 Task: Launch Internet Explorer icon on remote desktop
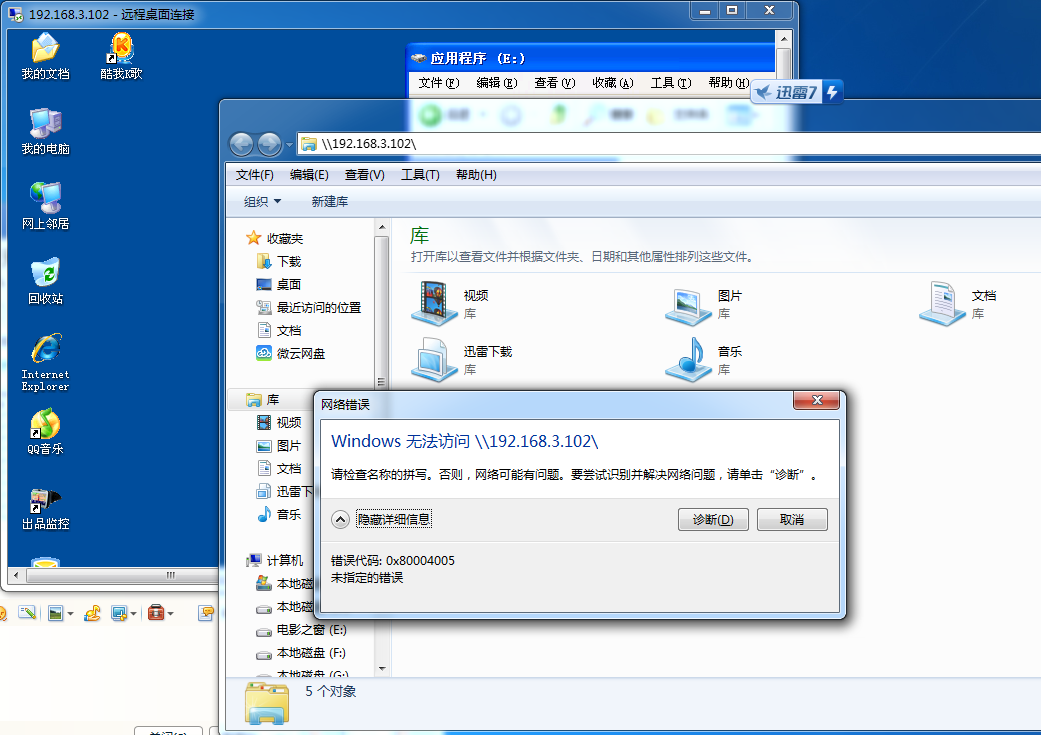45,362
